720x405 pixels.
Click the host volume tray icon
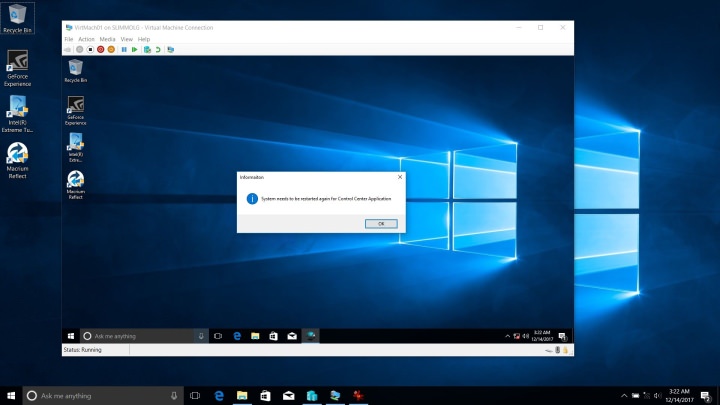tap(658, 395)
